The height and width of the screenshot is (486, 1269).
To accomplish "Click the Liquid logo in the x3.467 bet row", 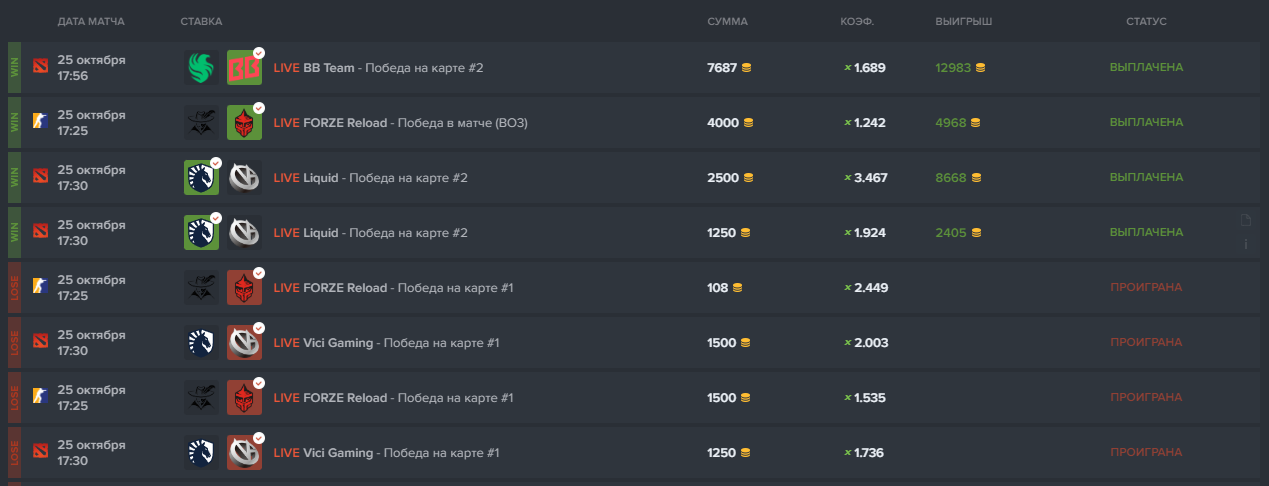I will pos(201,178).
